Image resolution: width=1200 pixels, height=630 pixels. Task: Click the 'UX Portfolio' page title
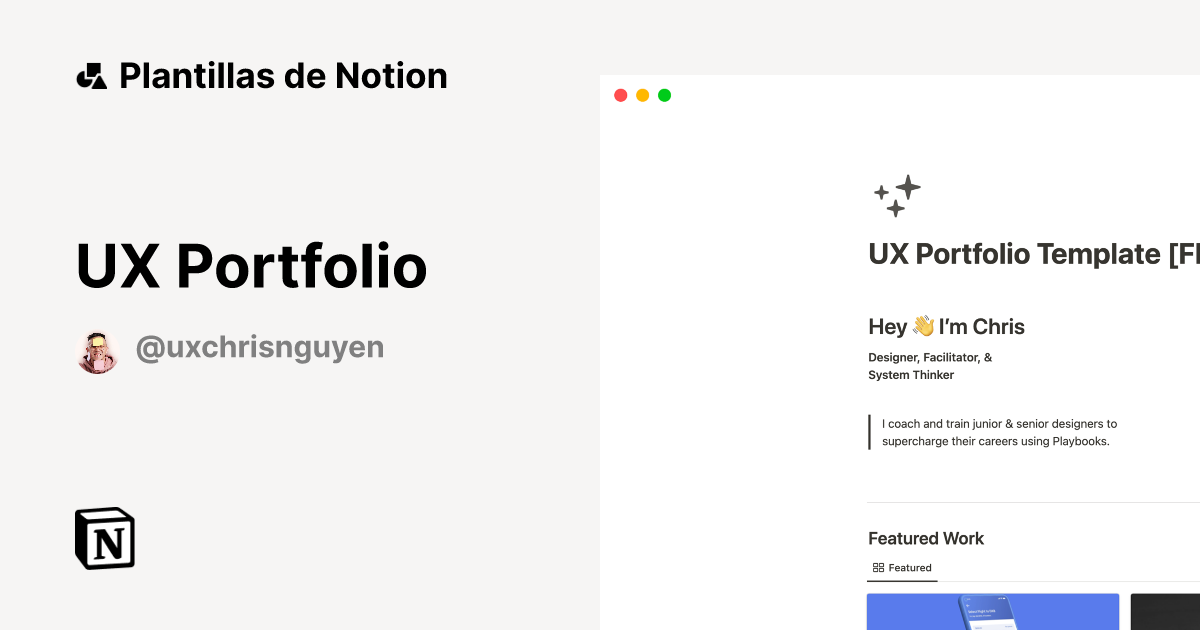pos(251,266)
